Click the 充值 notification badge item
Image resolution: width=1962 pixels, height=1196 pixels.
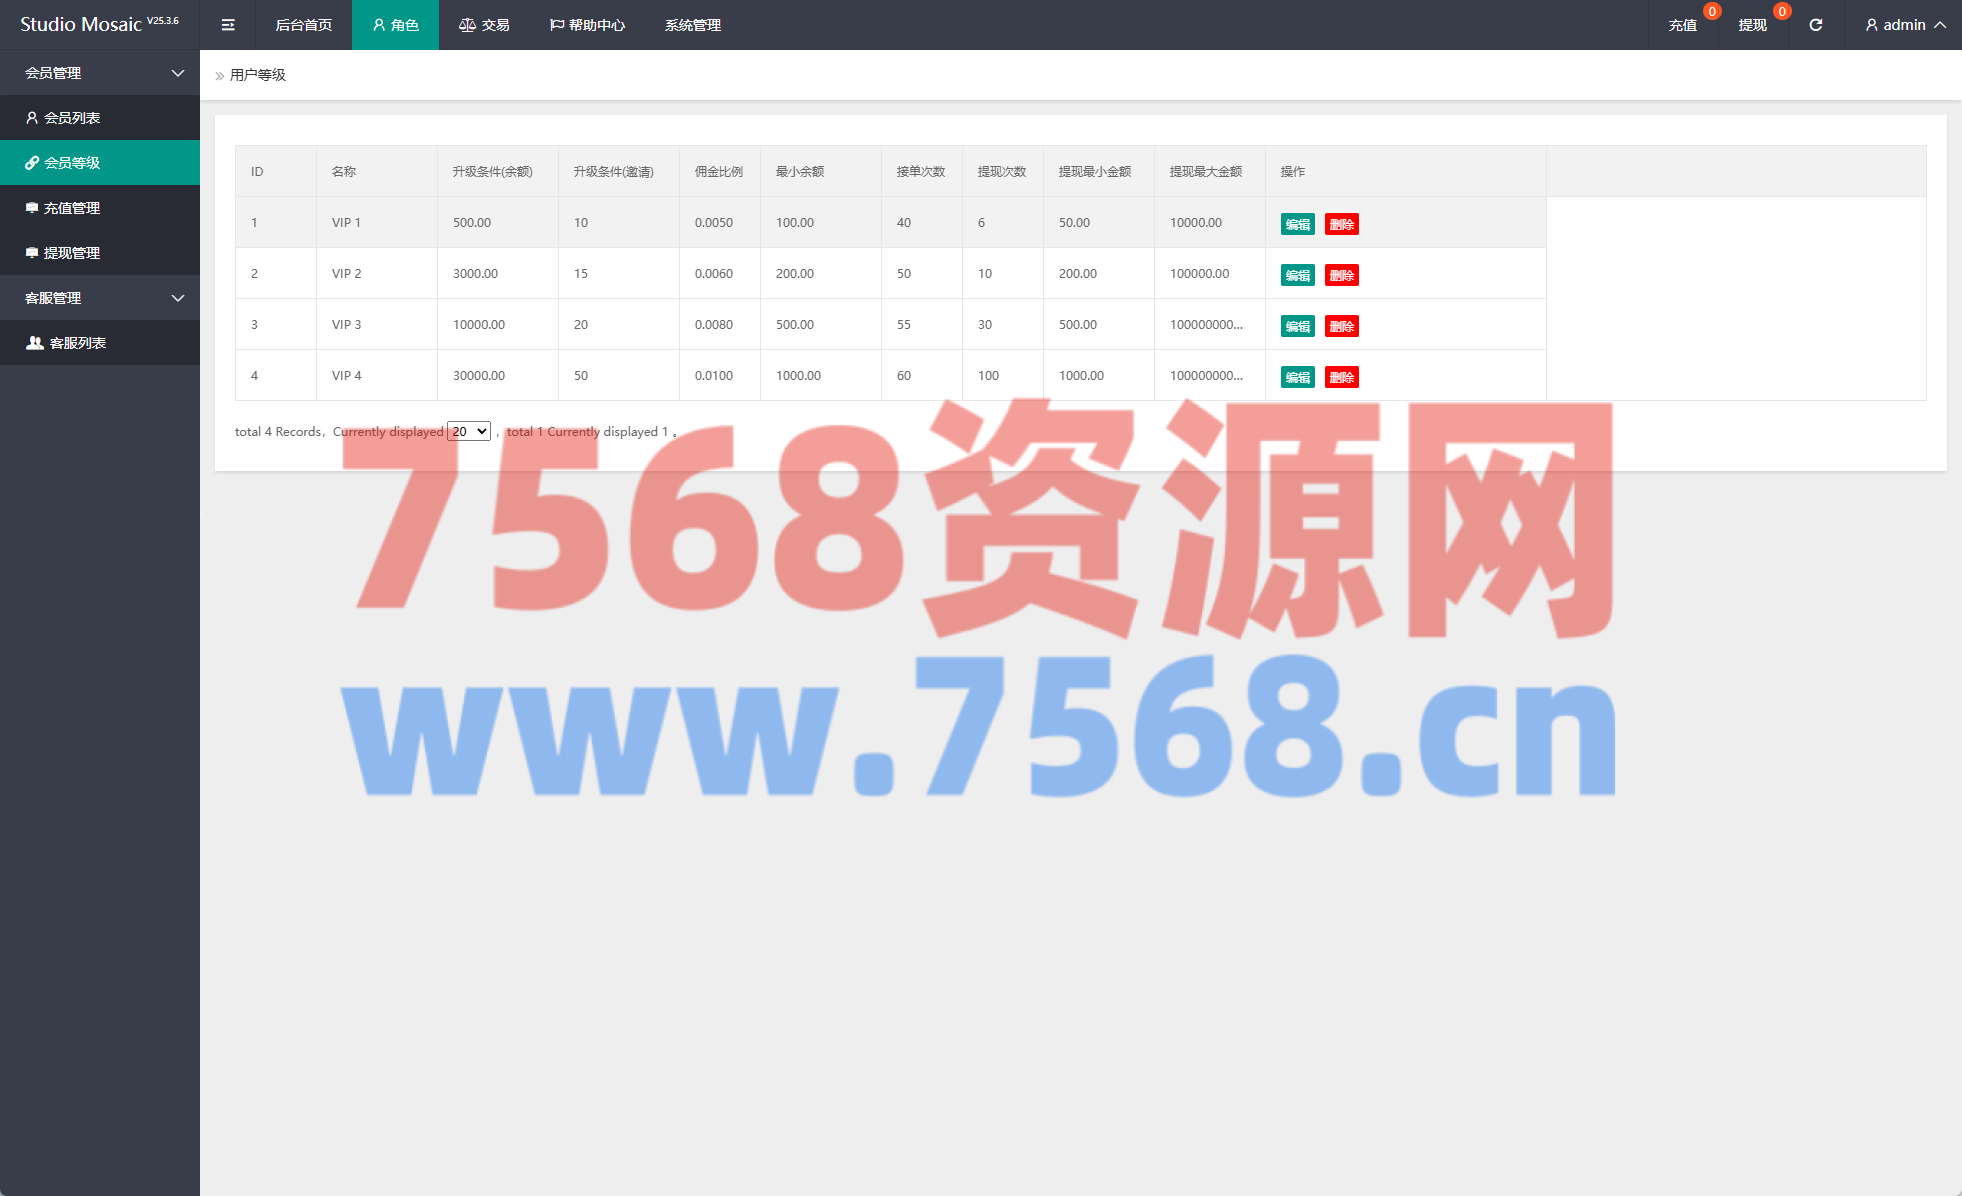coord(1683,25)
